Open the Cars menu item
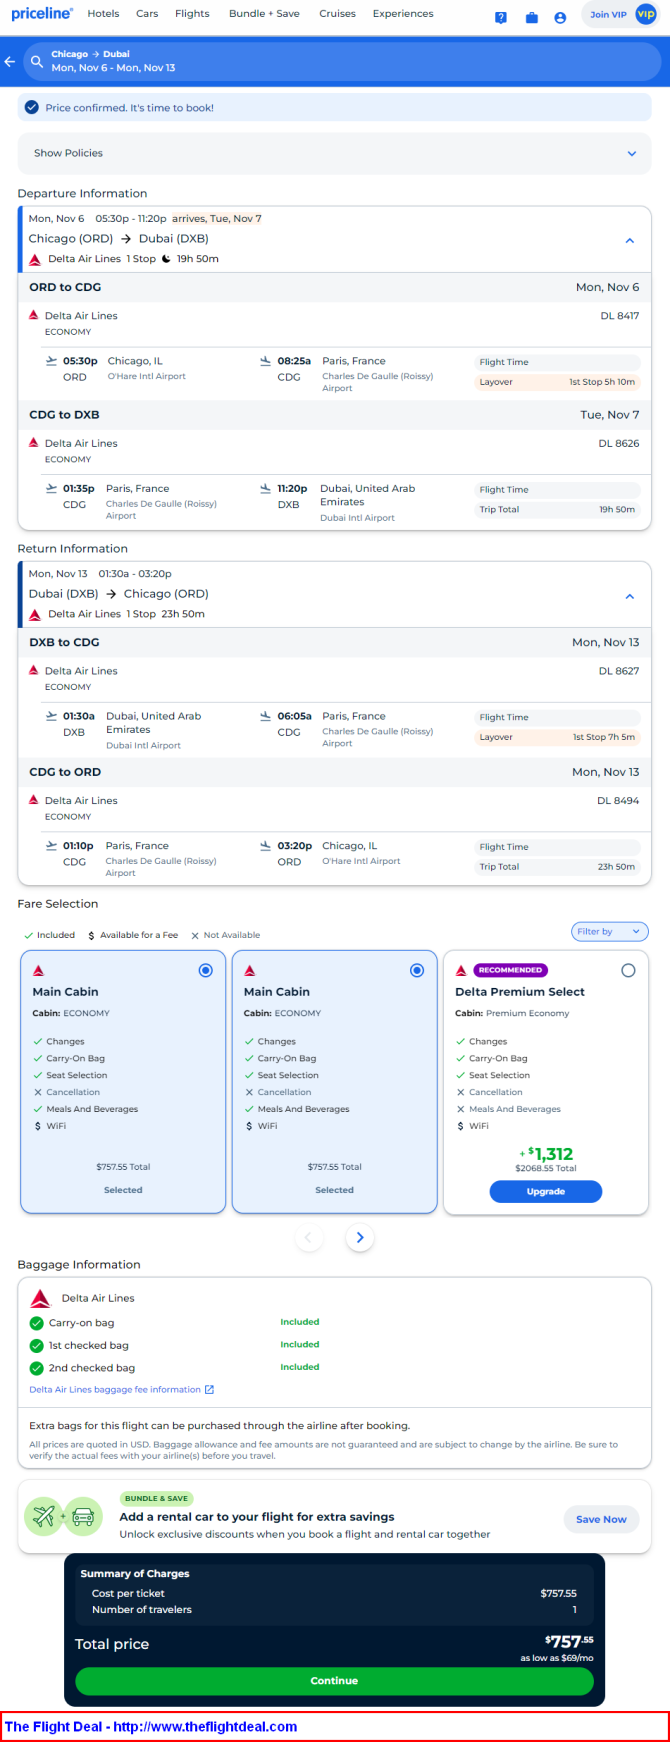The width and height of the screenshot is (670, 1742). pos(147,14)
